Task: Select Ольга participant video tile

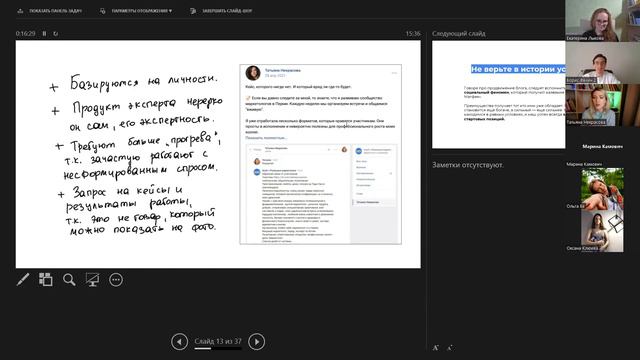Action: (x=602, y=189)
